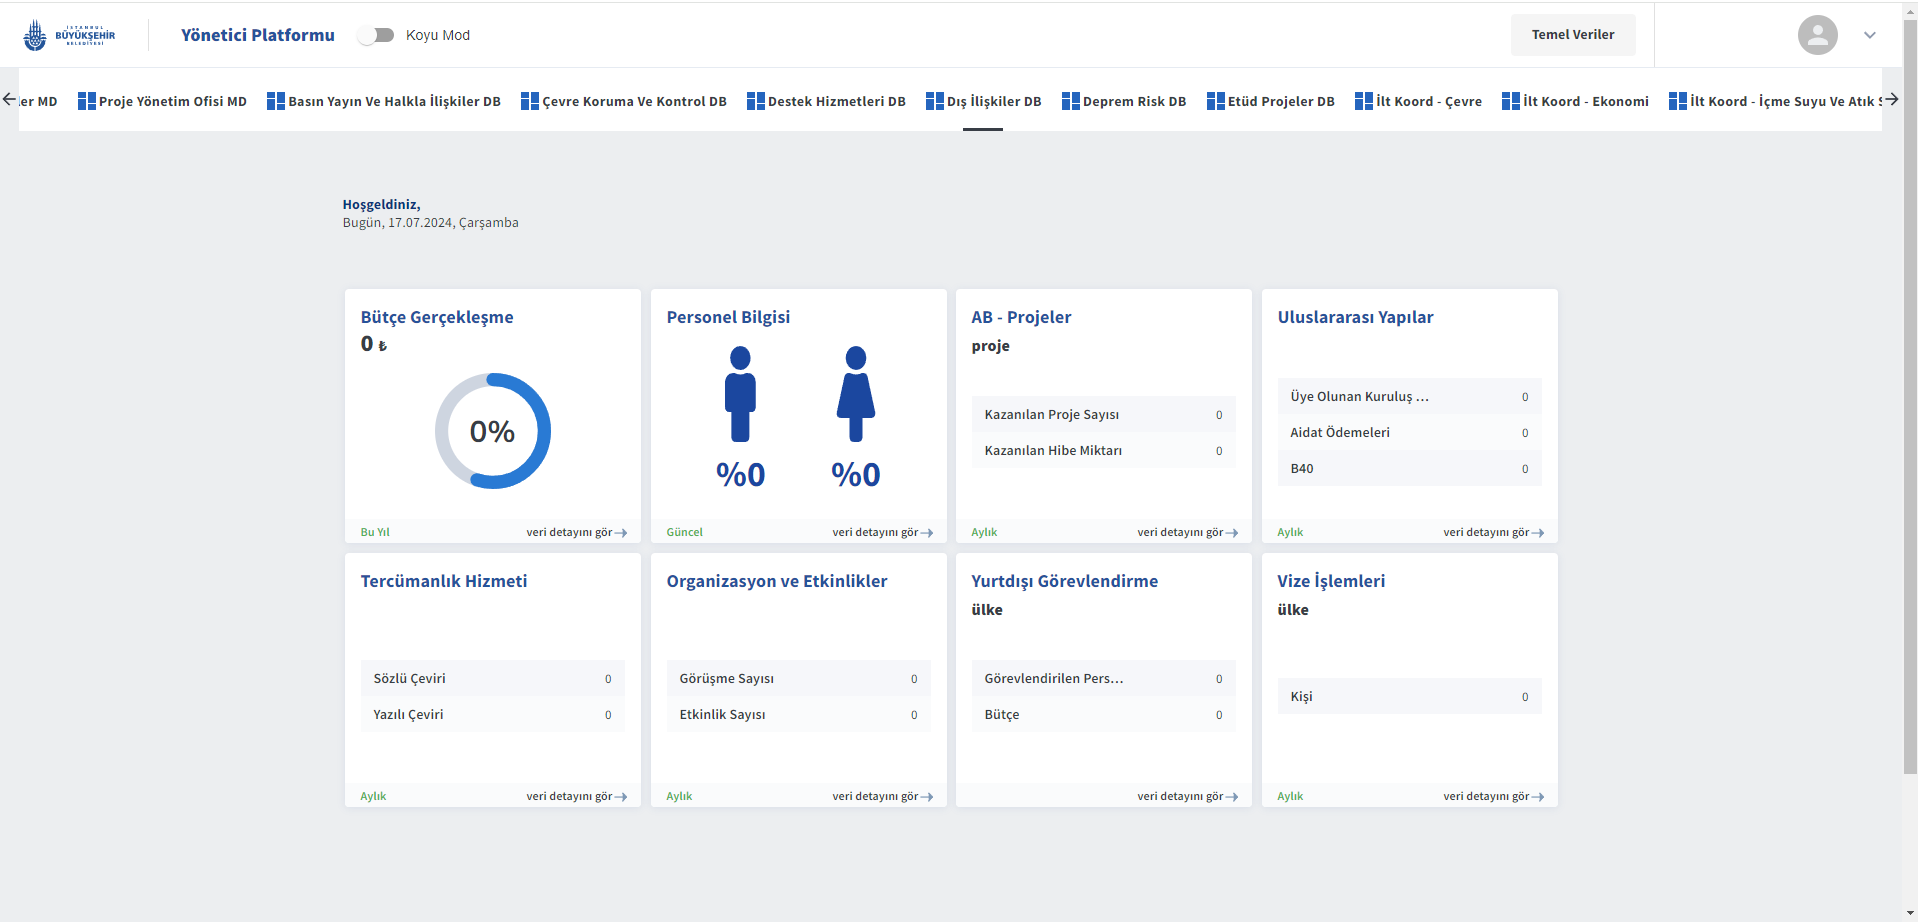Click the male figure icon in Personel Bilgisi
This screenshot has height=922, width=1918.
pyautogui.click(x=740, y=394)
